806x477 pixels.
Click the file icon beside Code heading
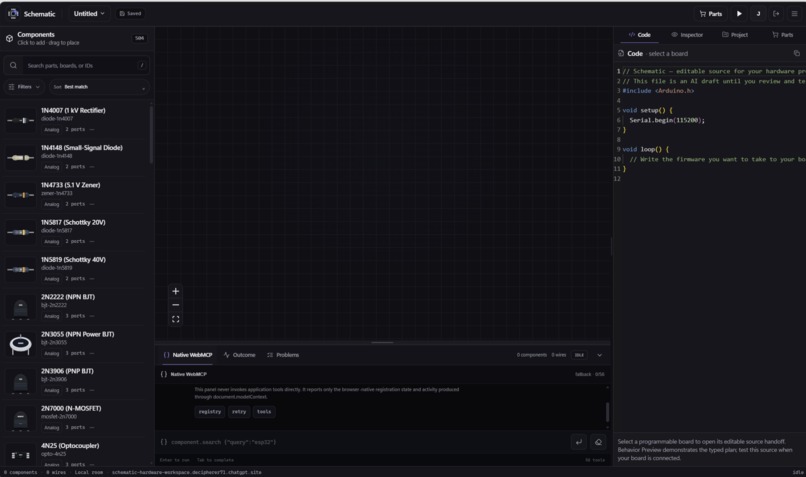click(x=621, y=53)
